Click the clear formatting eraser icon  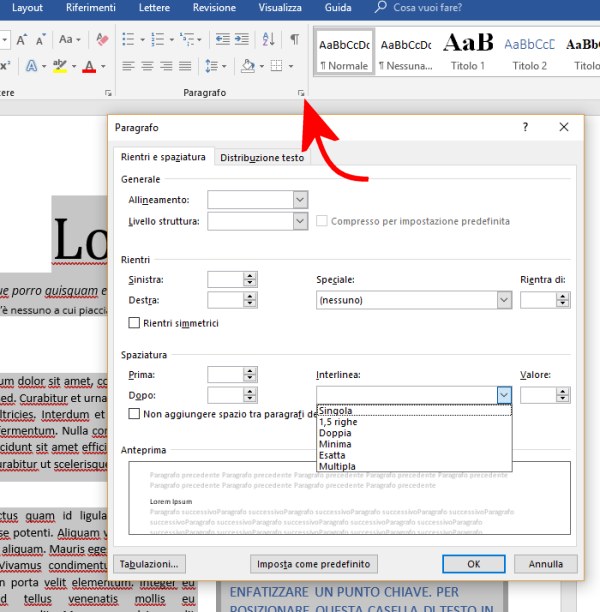pyautogui.click(x=105, y=40)
